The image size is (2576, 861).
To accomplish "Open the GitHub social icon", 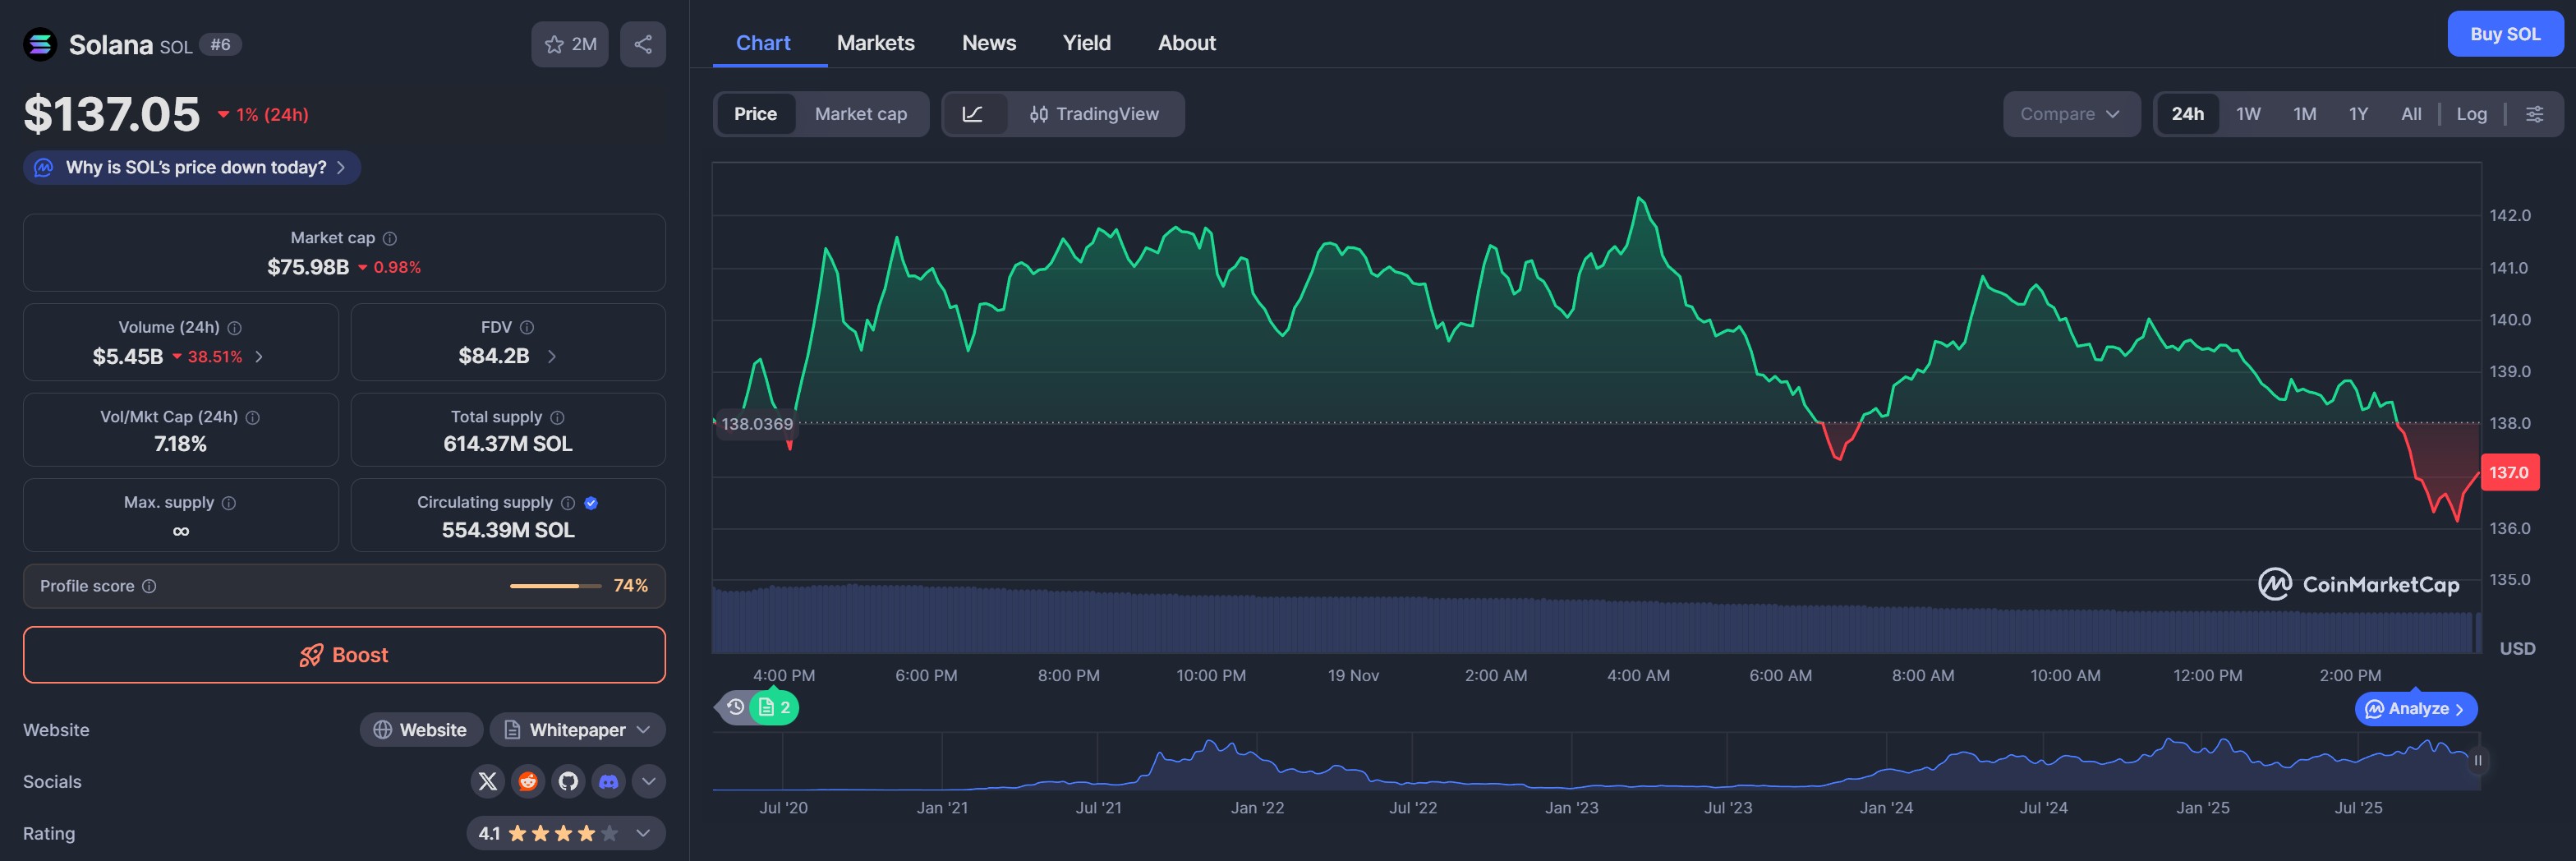I will [568, 781].
